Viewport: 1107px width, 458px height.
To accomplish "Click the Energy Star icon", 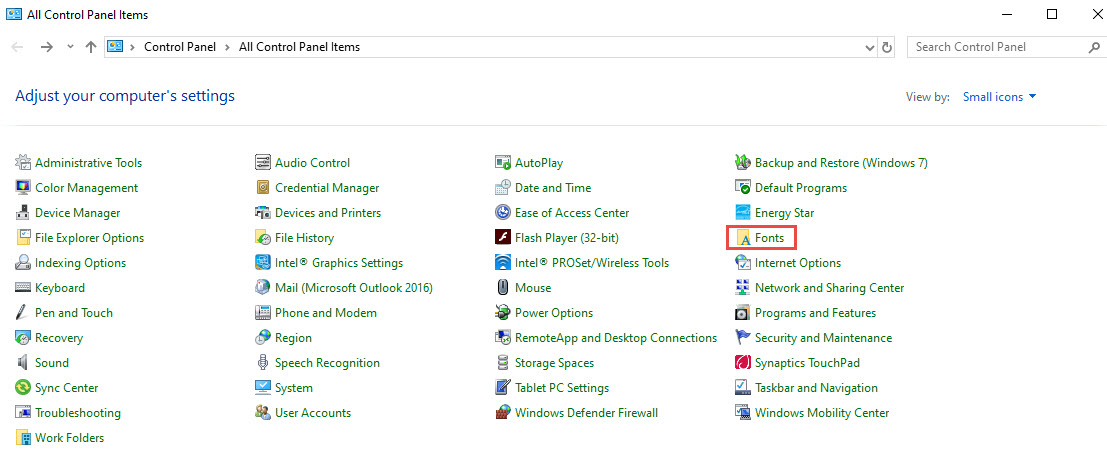I will [x=743, y=213].
